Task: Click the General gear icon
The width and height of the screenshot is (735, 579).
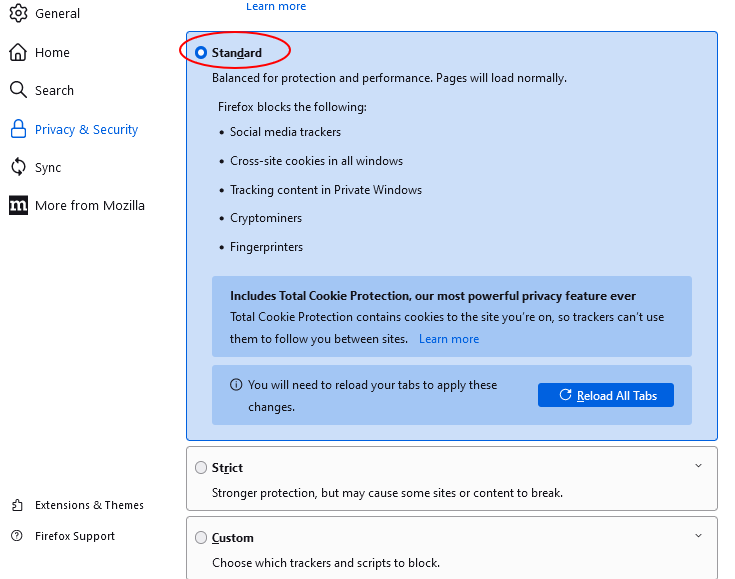Action: tap(18, 14)
